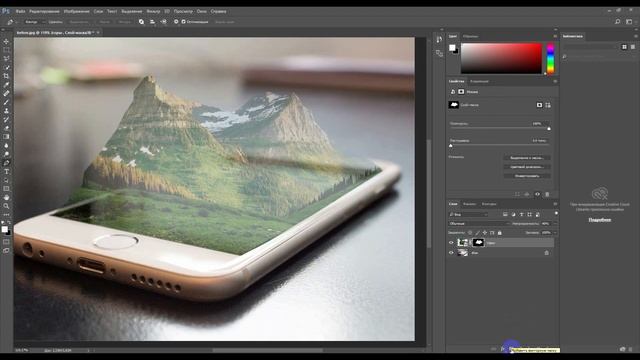Click the Select and Mask button
The height and width of the screenshot is (360, 640).
click(527, 158)
